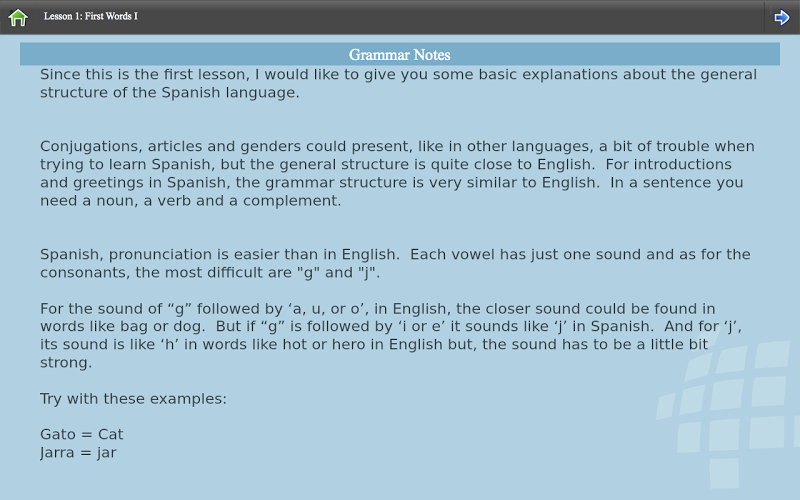Click the line starting 'and greetings in Spanish'
The image size is (800, 500).
pyautogui.click(x=392, y=183)
